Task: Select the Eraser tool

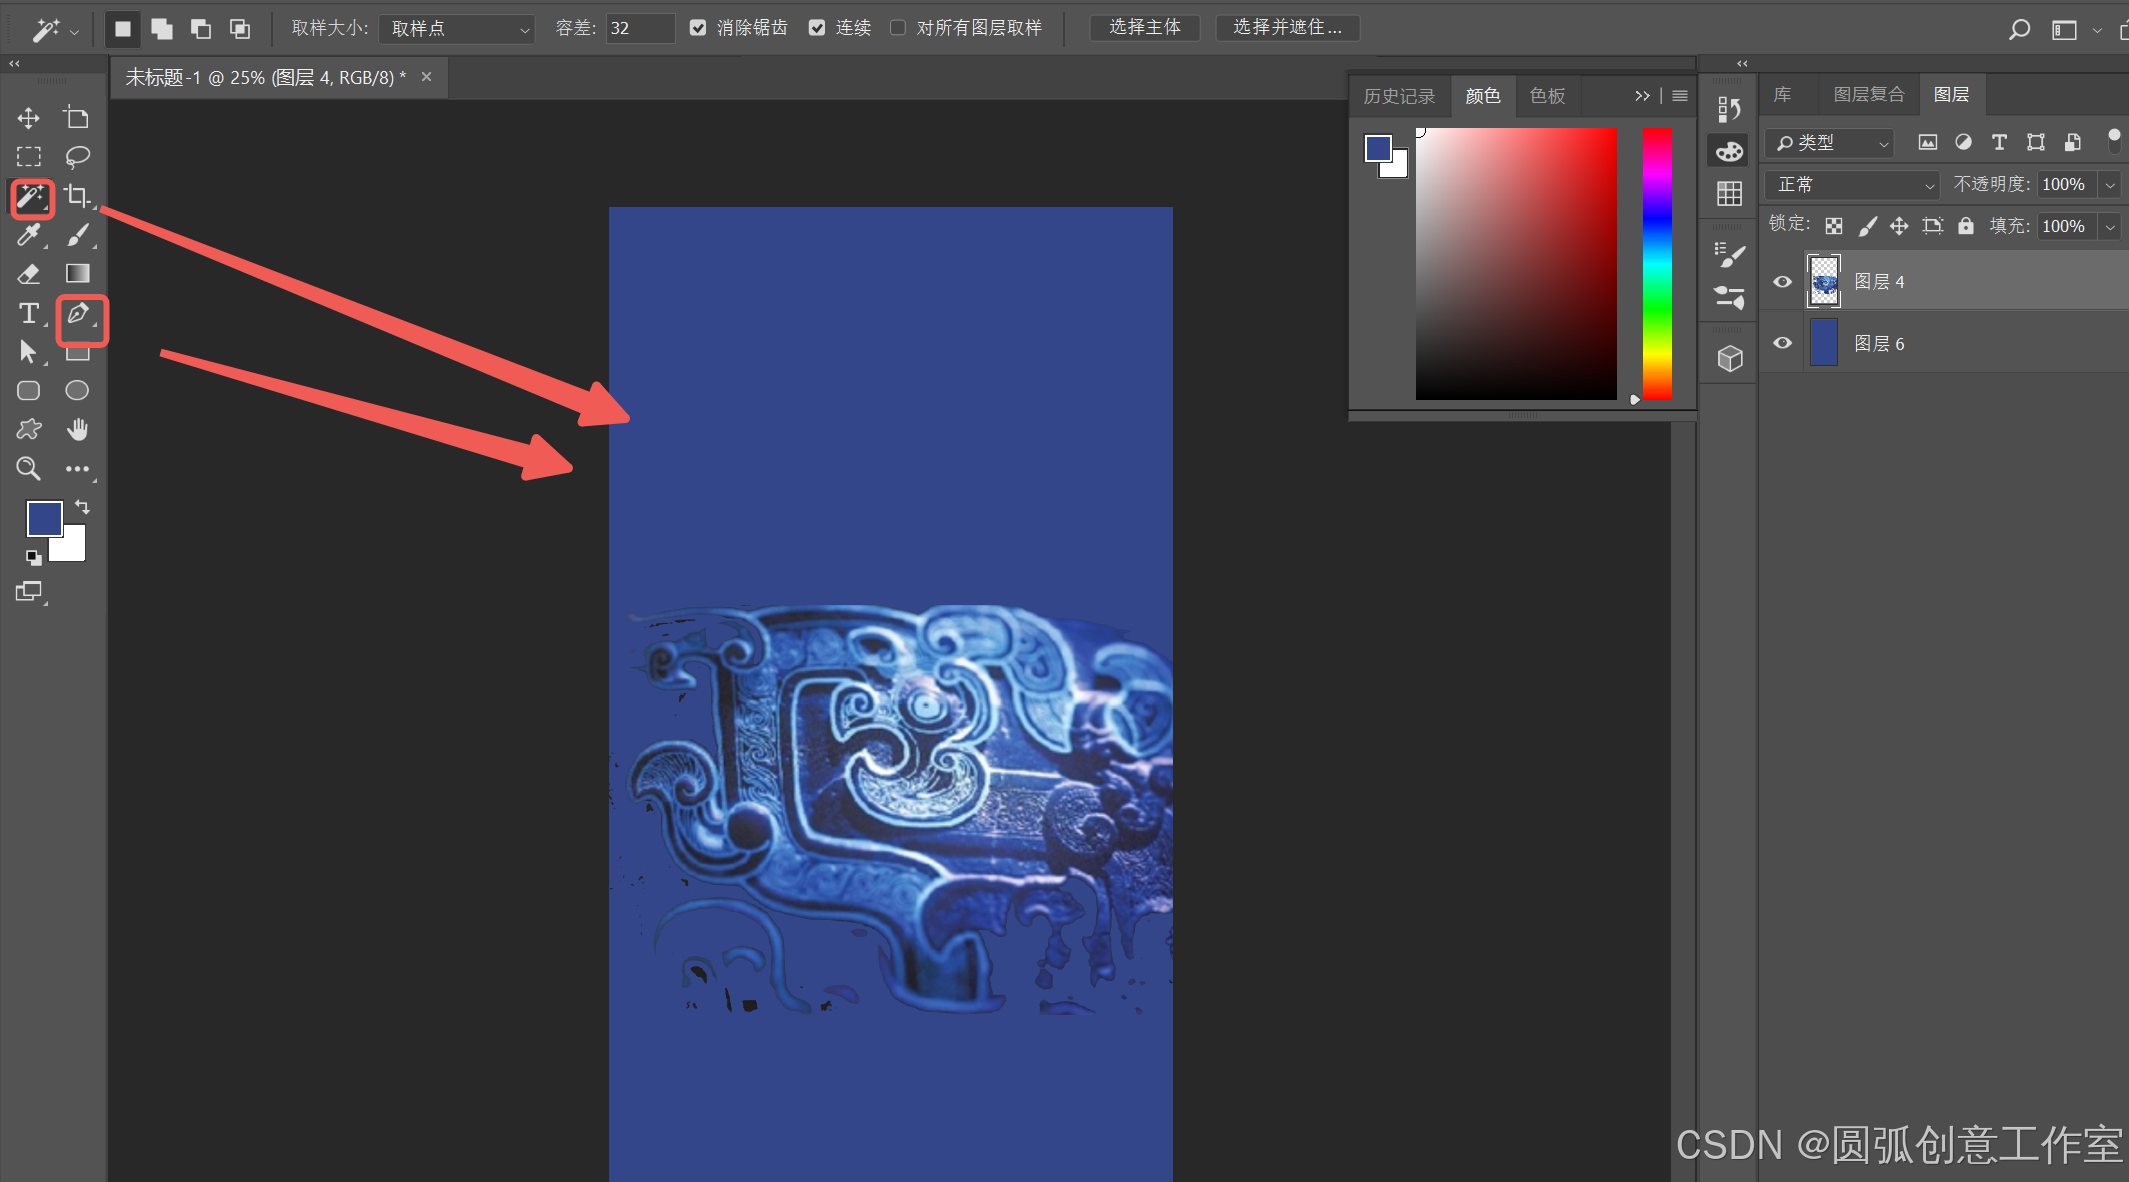Action: tap(28, 274)
